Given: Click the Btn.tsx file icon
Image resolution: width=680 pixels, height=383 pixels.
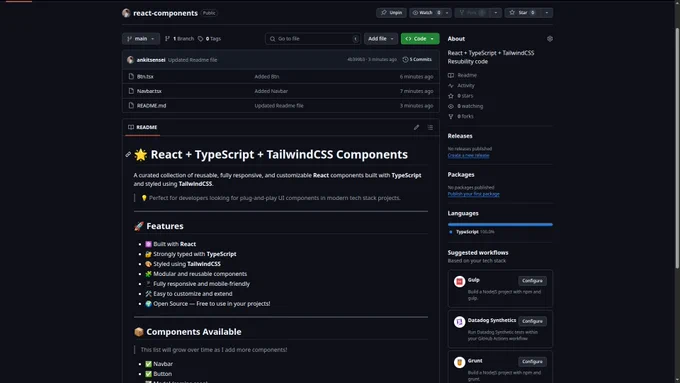Looking at the screenshot, I should coord(131,76).
